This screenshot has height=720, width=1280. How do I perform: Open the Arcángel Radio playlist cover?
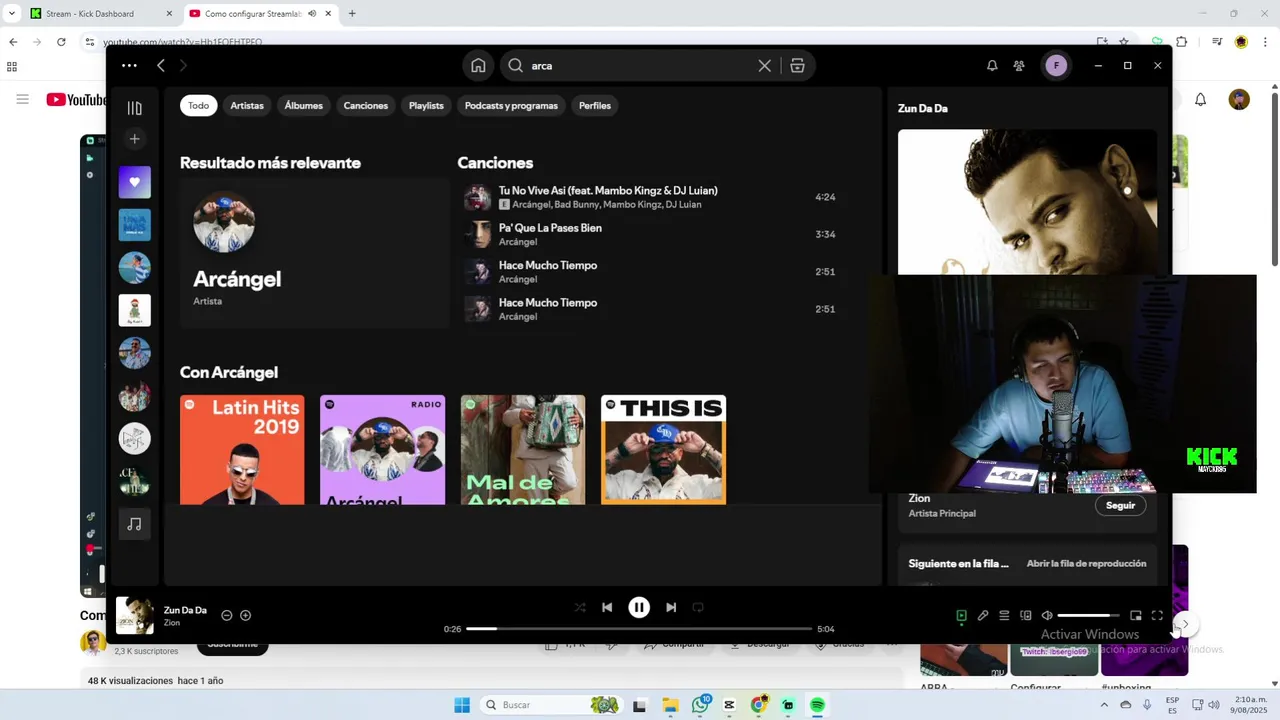[382, 450]
